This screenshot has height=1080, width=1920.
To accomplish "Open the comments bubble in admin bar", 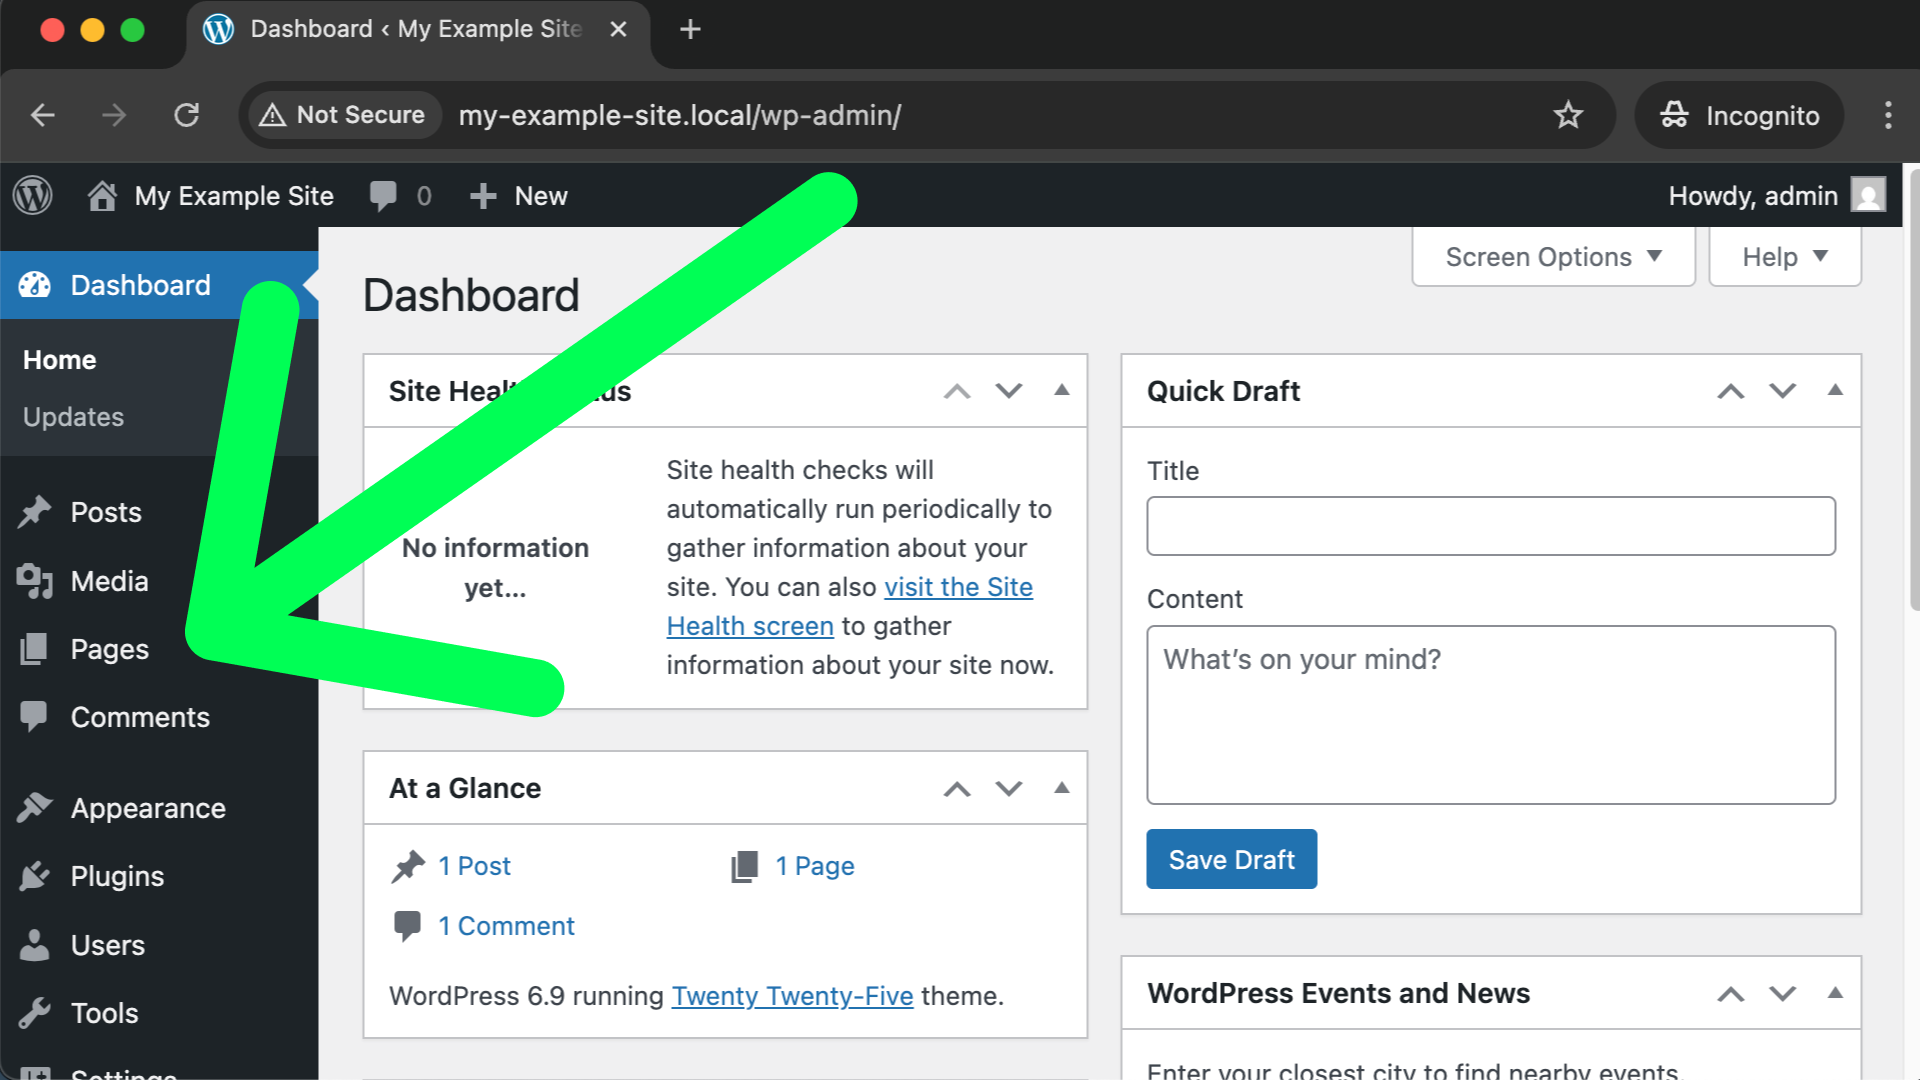I will [x=383, y=195].
